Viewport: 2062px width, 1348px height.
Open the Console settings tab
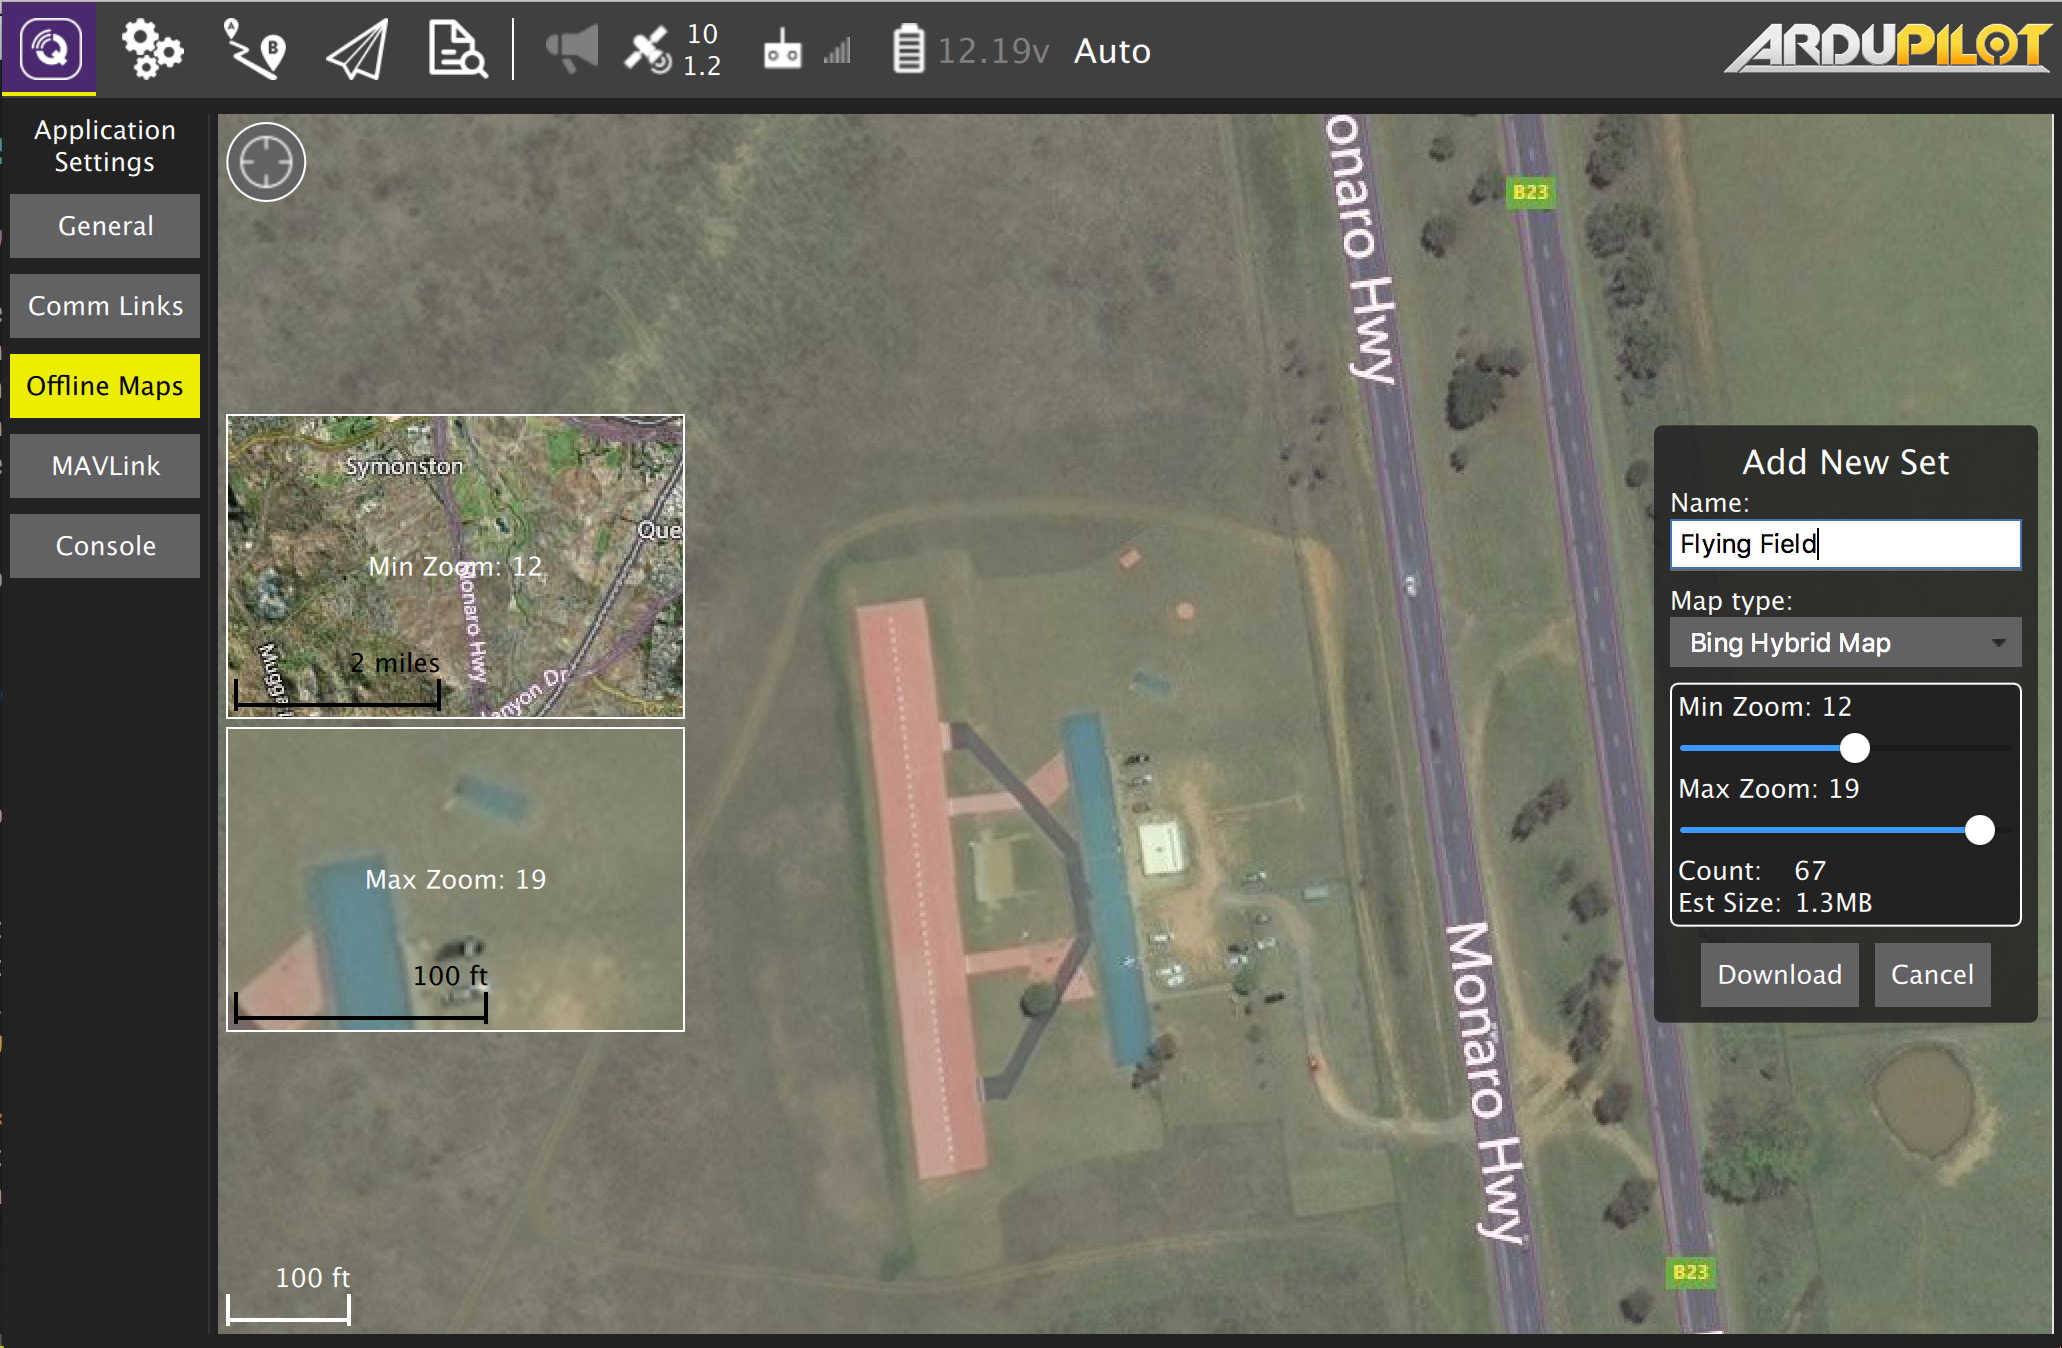pos(105,546)
